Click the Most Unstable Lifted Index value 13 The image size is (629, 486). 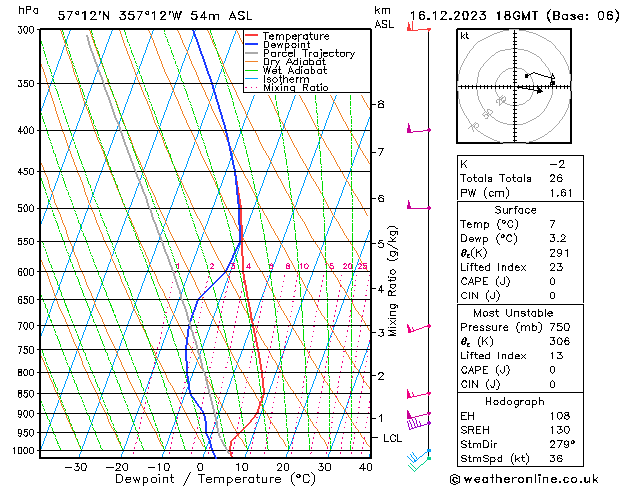(x=556, y=356)
